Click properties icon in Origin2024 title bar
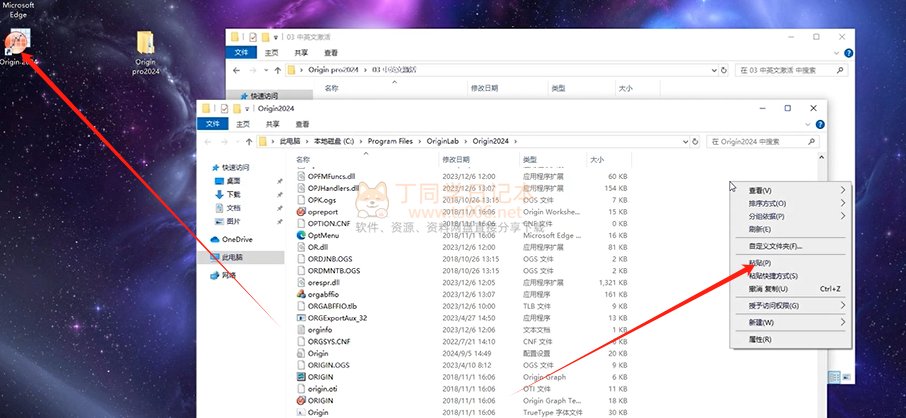This screenshot has height=418, width=906. pos(224,108)
